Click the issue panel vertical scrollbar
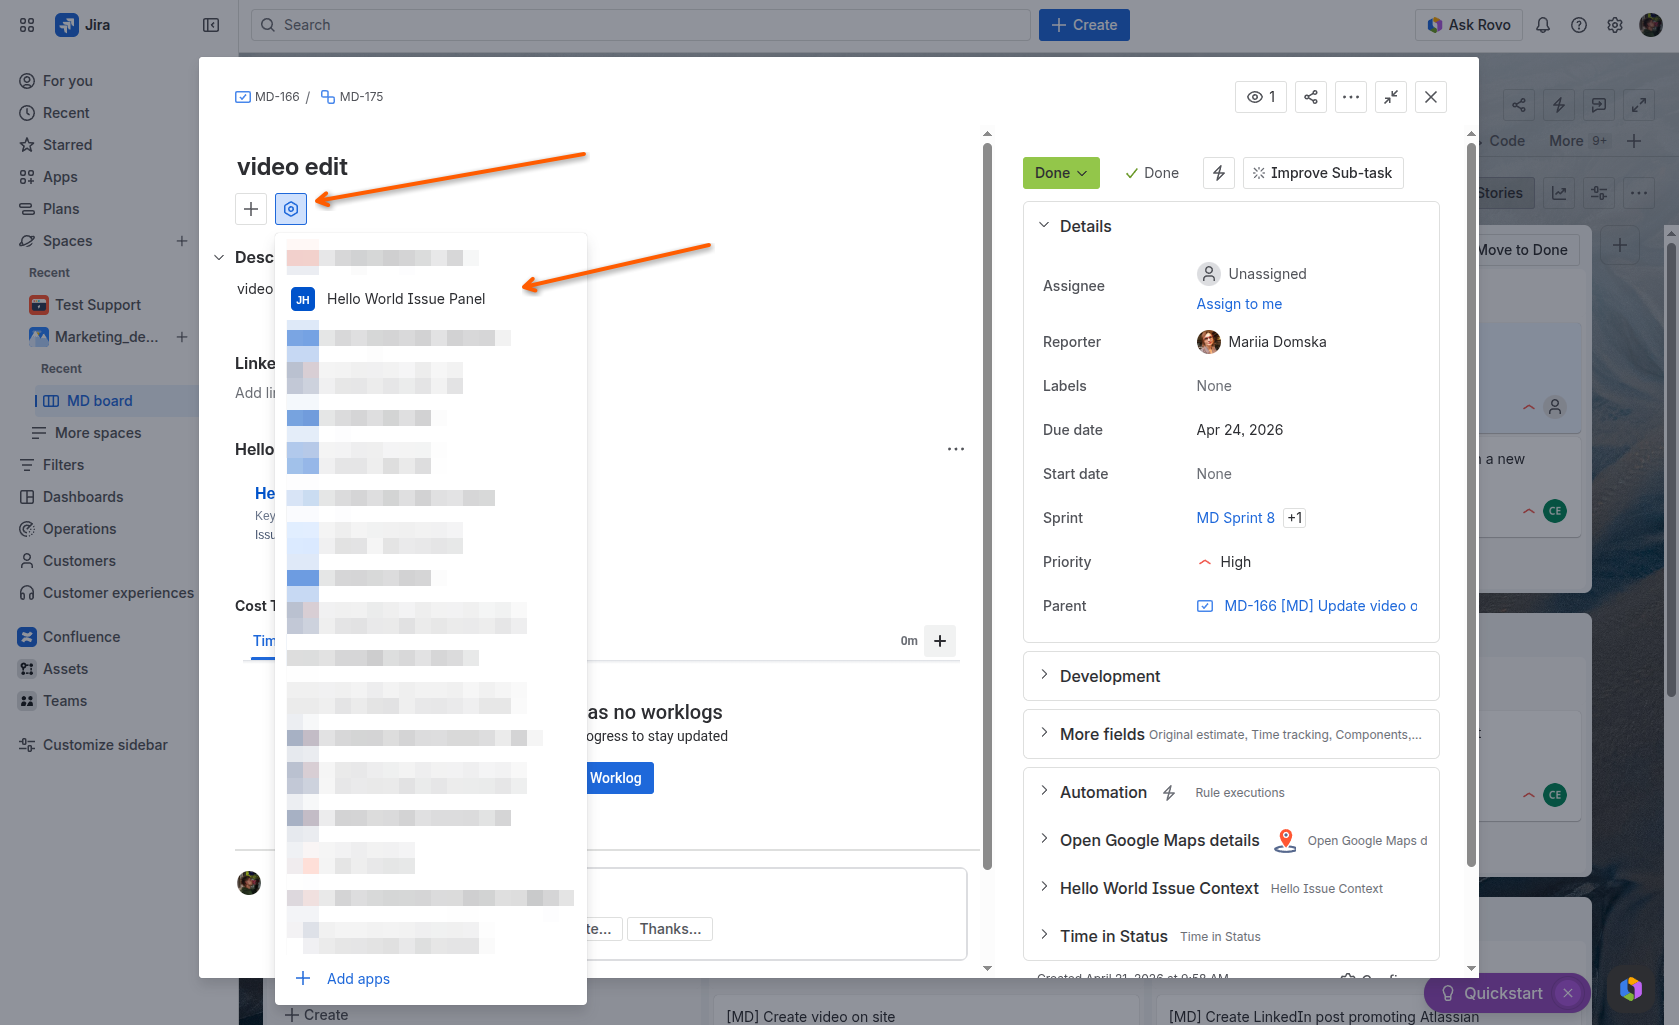1679x1025 pixels. (x=987, y=504)
